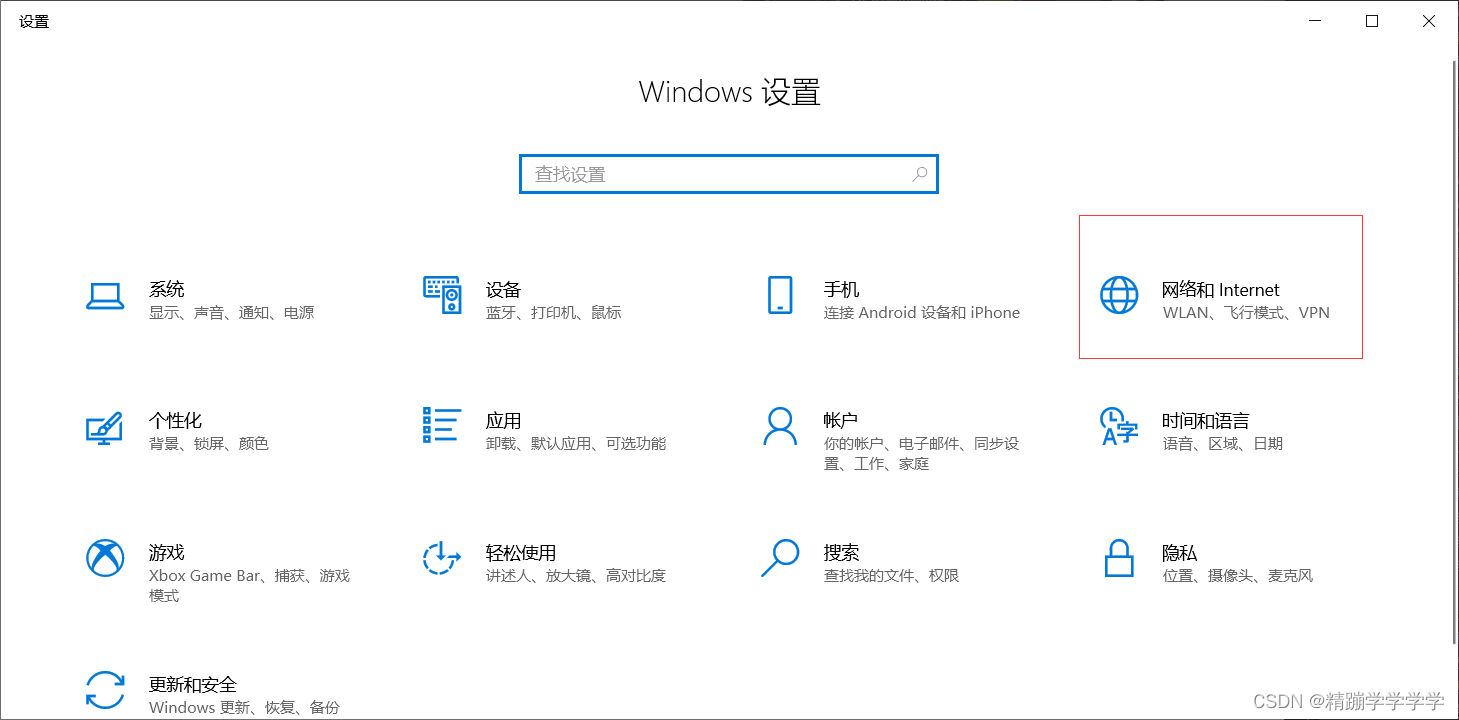Open the Devices keyboard-and-speaker icon

[x=442, y=295]
